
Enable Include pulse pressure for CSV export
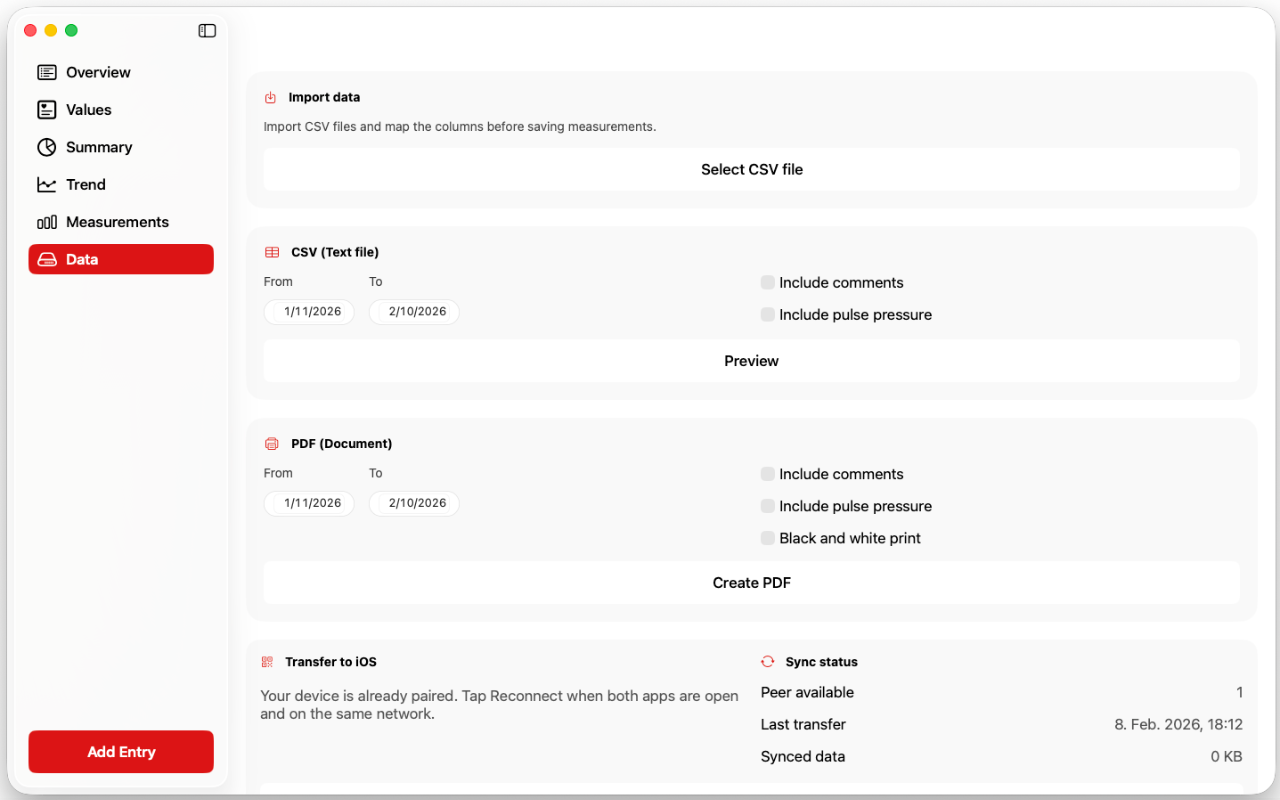click(768, 315)
